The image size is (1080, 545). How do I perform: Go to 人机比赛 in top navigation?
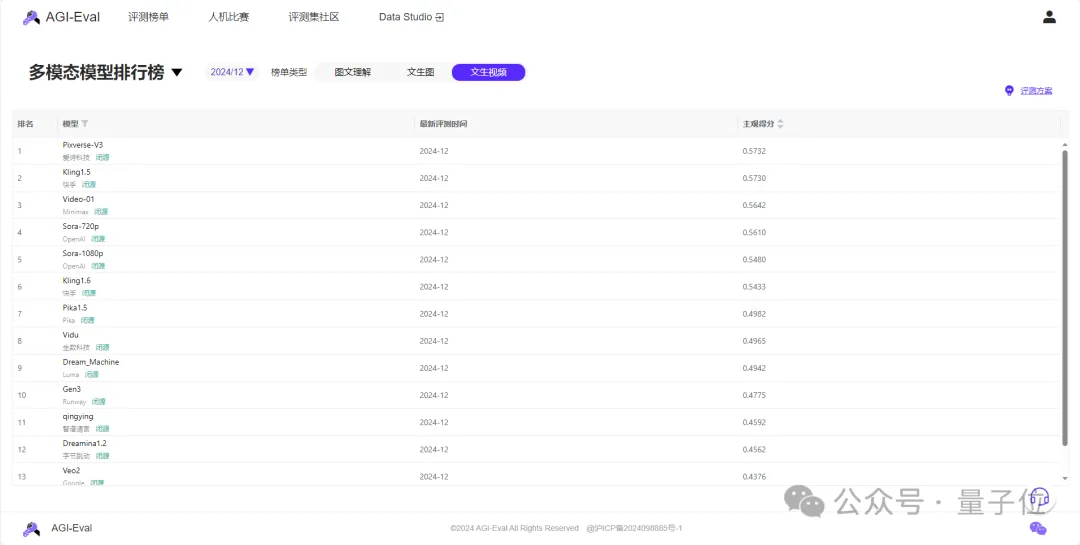pos(228,17)
